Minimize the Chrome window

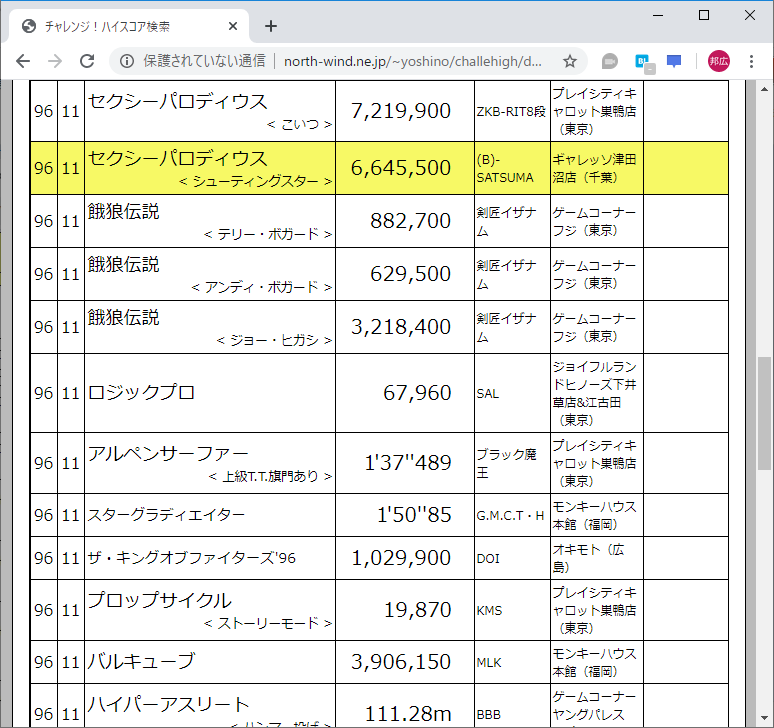click(658, 15)
